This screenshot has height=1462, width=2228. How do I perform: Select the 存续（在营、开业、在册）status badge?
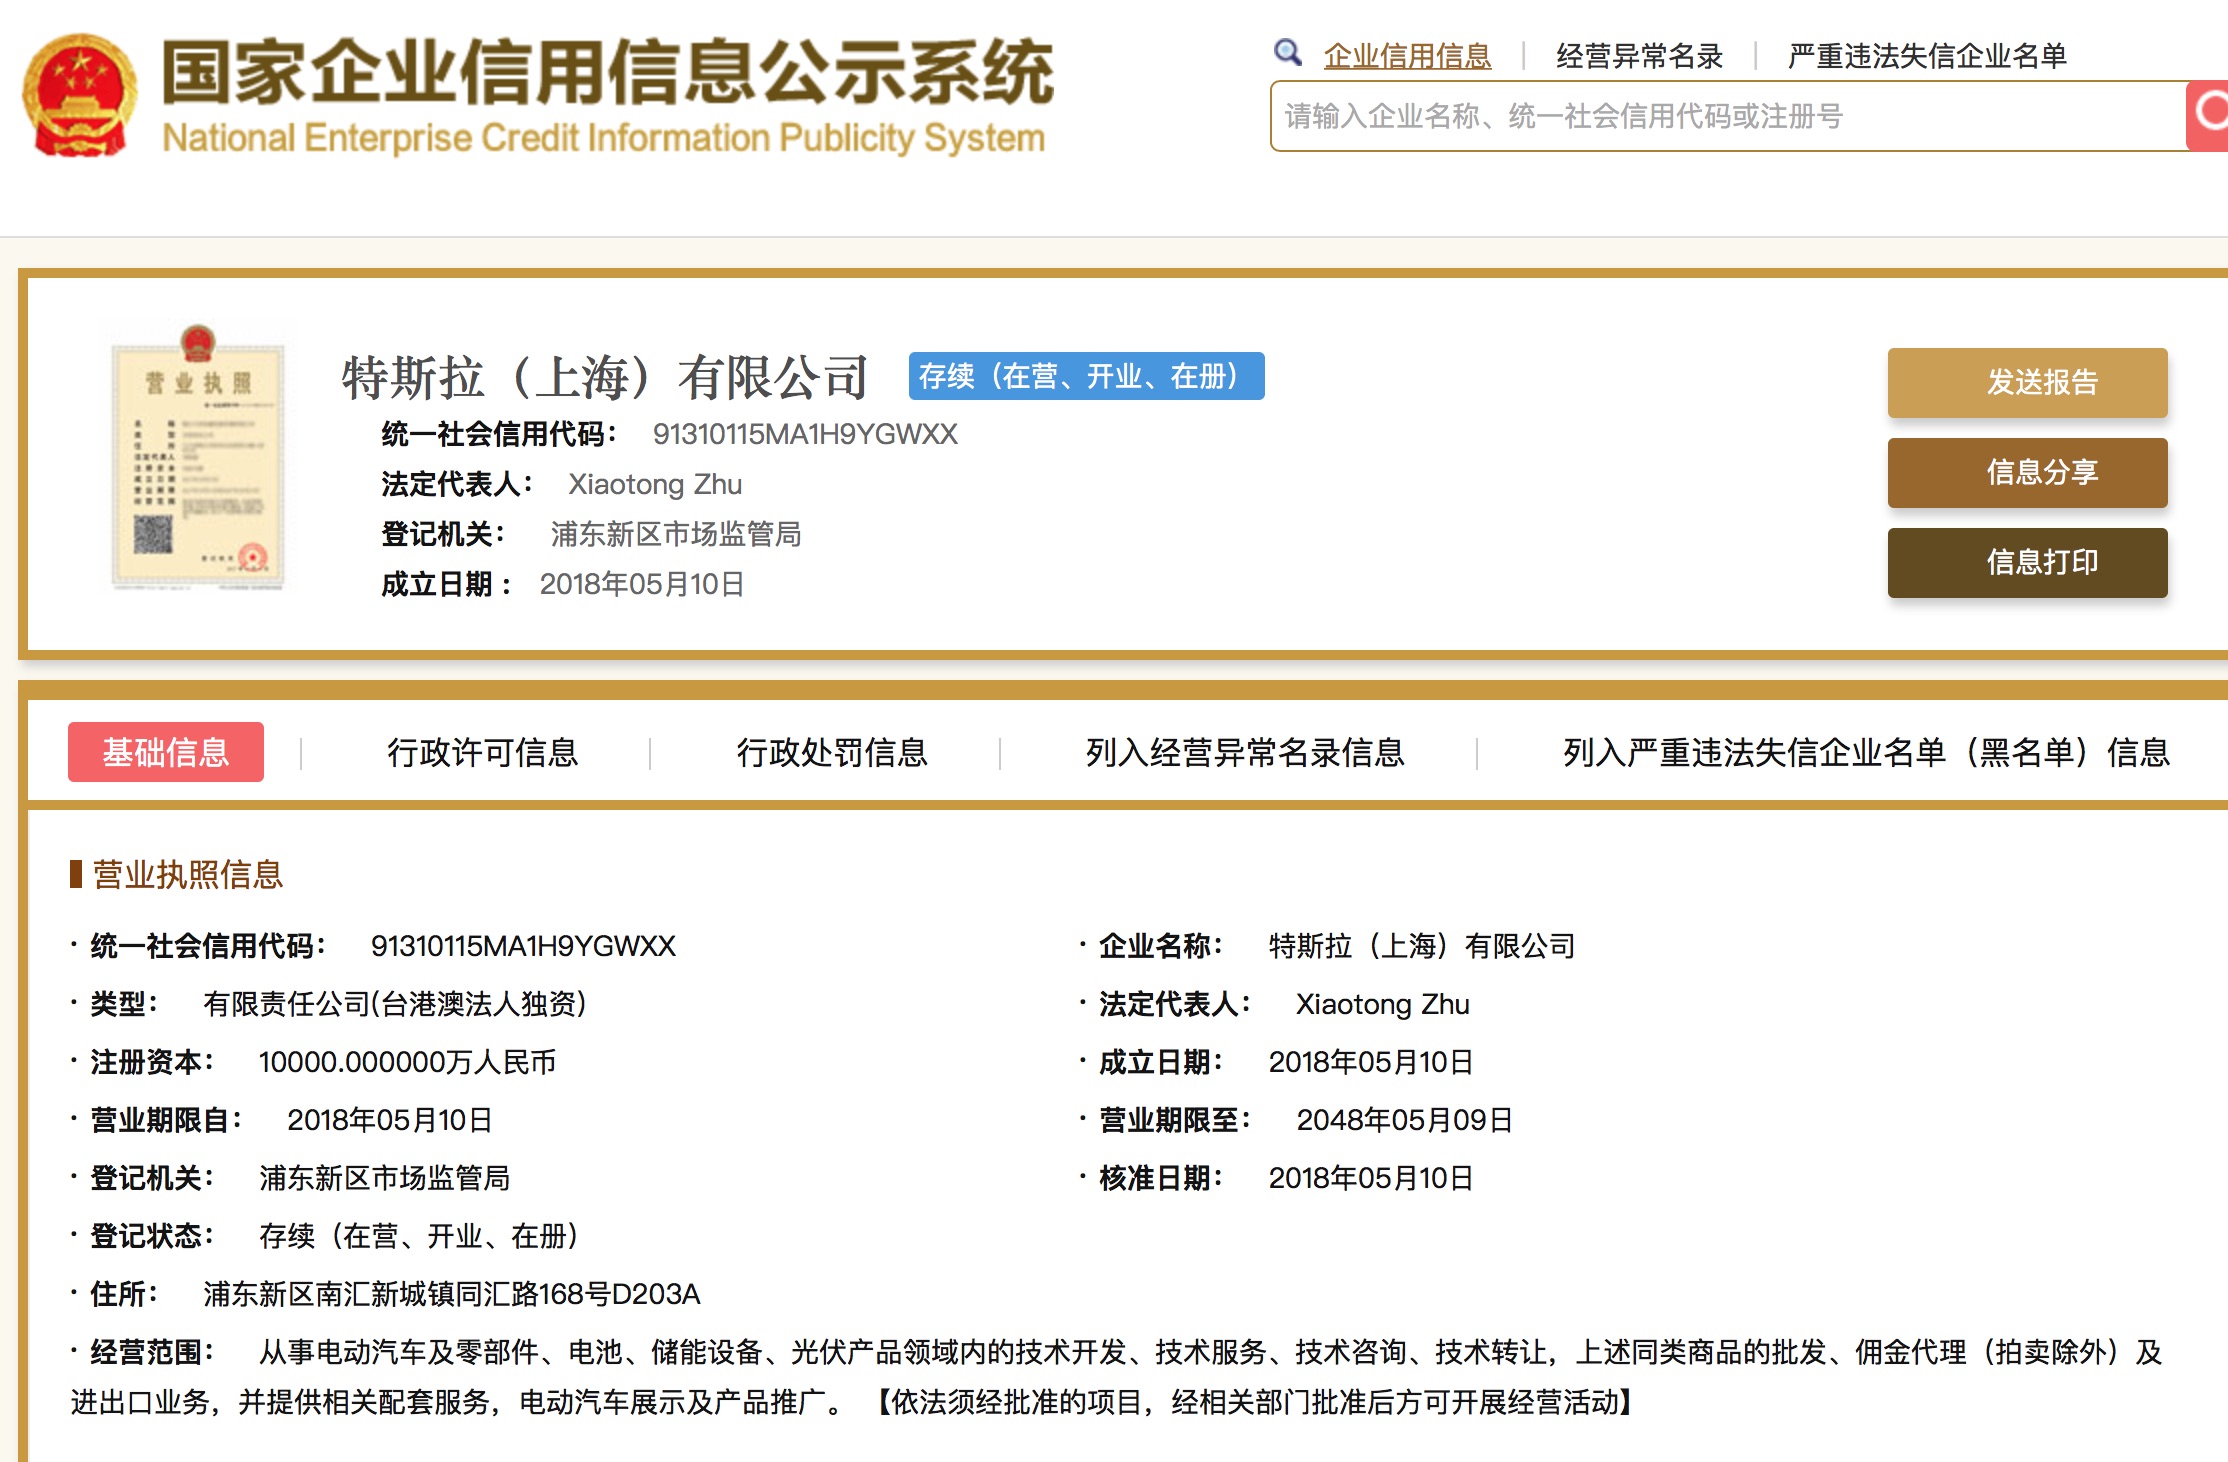click(1085, 377)
